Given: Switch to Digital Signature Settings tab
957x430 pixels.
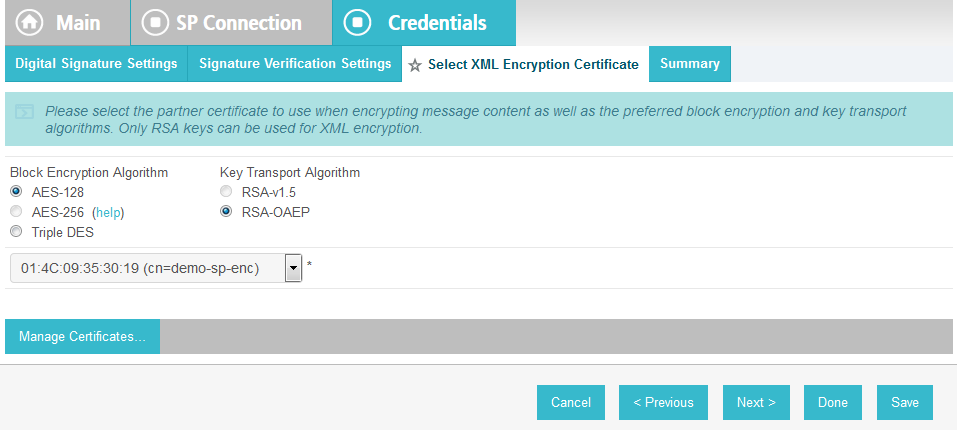Looking at the screenshot, I should pyautogui.click(x=96, y=63).
